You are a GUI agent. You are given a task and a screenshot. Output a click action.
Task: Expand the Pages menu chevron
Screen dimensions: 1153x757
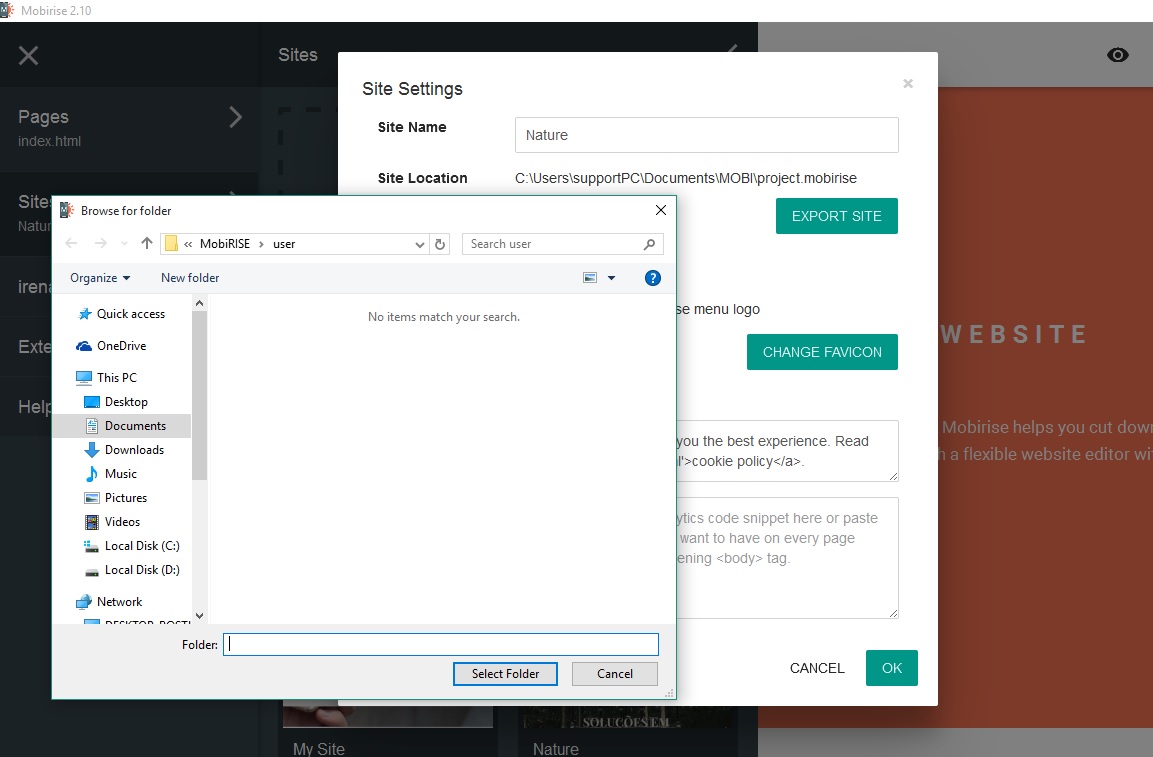pos(236,117)
